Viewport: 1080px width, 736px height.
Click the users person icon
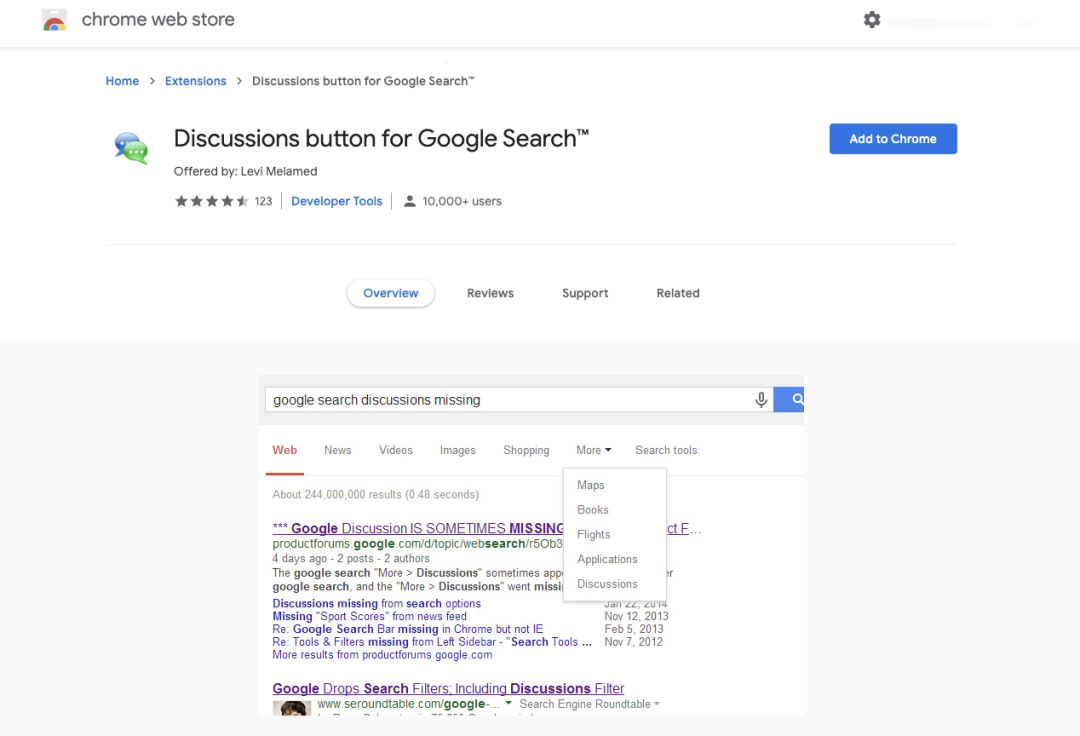410,201
